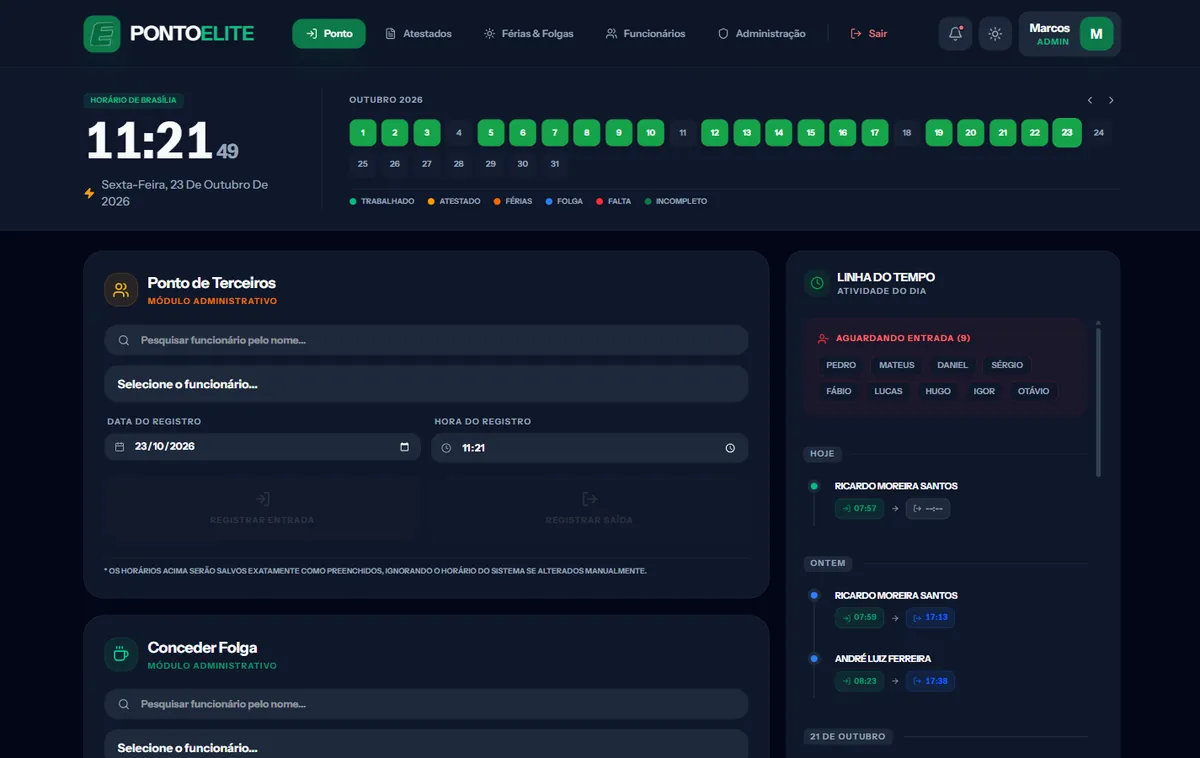1200x758 pixels.
Task: Open the Atestados tab
Action: tap(418, 34)
